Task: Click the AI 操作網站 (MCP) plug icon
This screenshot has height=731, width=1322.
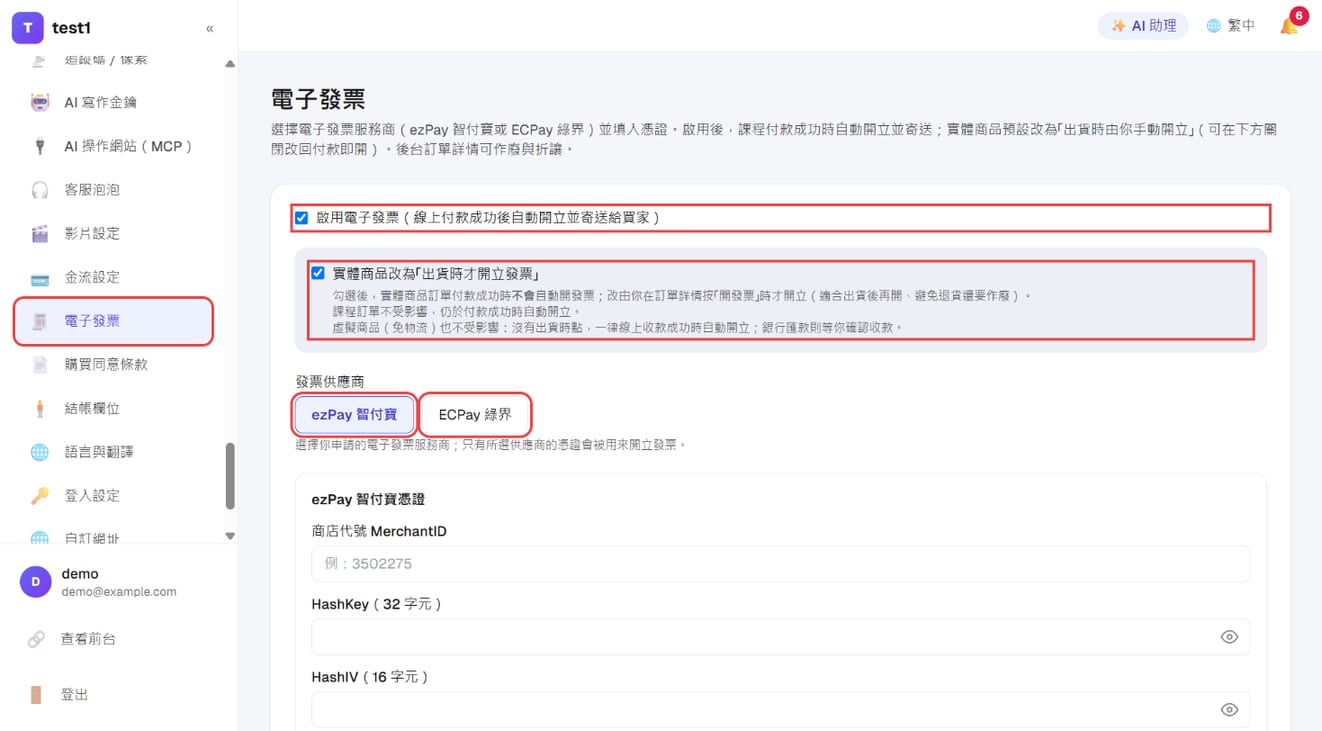Action: (x=40, y=146)
